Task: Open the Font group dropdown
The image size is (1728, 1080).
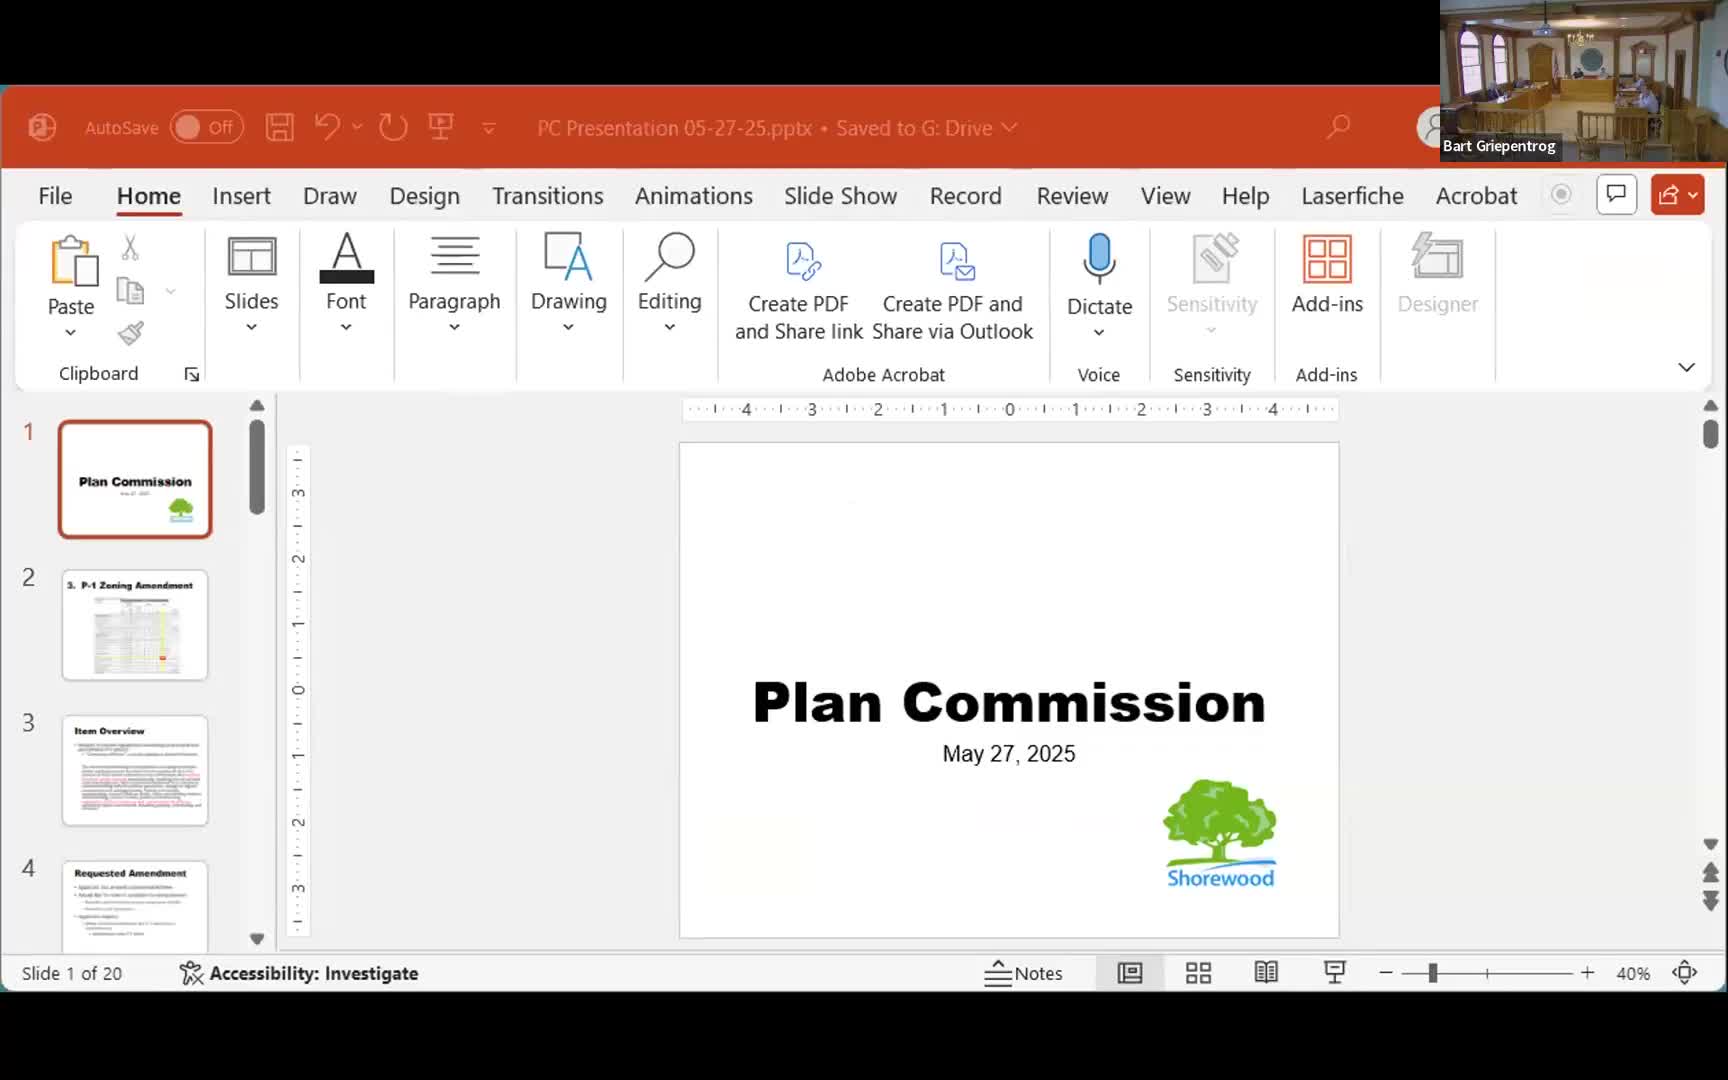Action: pos(346,327)
